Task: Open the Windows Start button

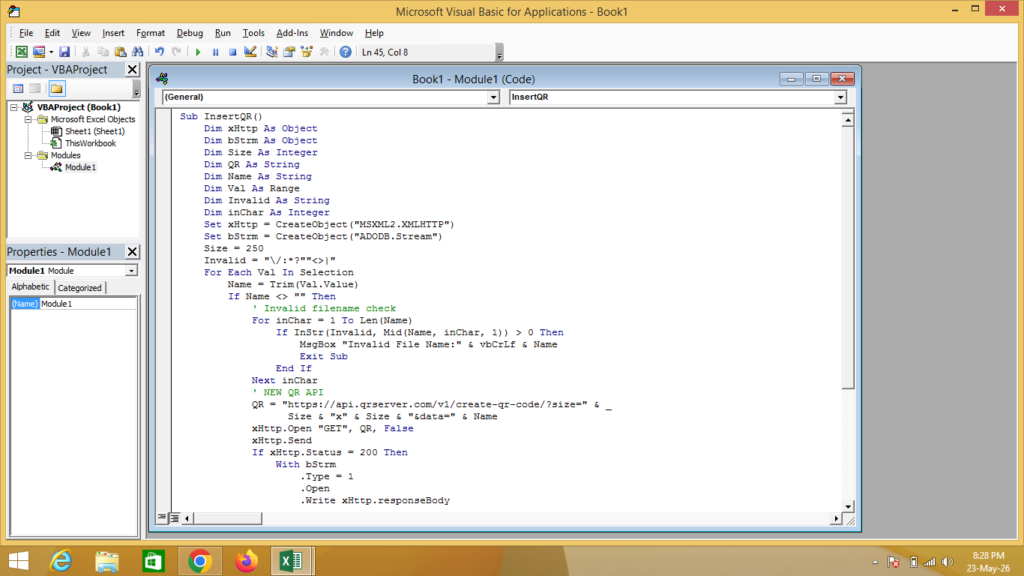Action: [x=19, y=561]
